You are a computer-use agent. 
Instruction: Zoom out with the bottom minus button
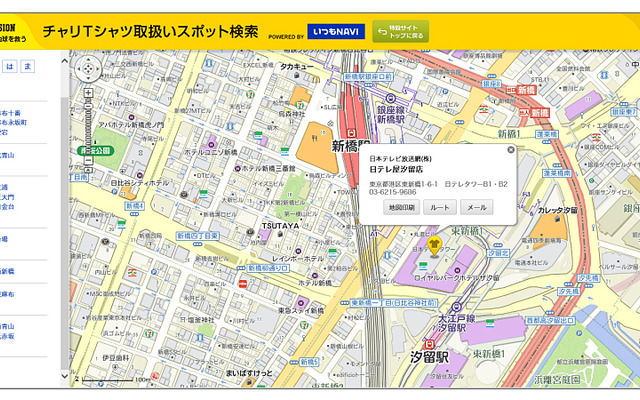pos(88,160)
